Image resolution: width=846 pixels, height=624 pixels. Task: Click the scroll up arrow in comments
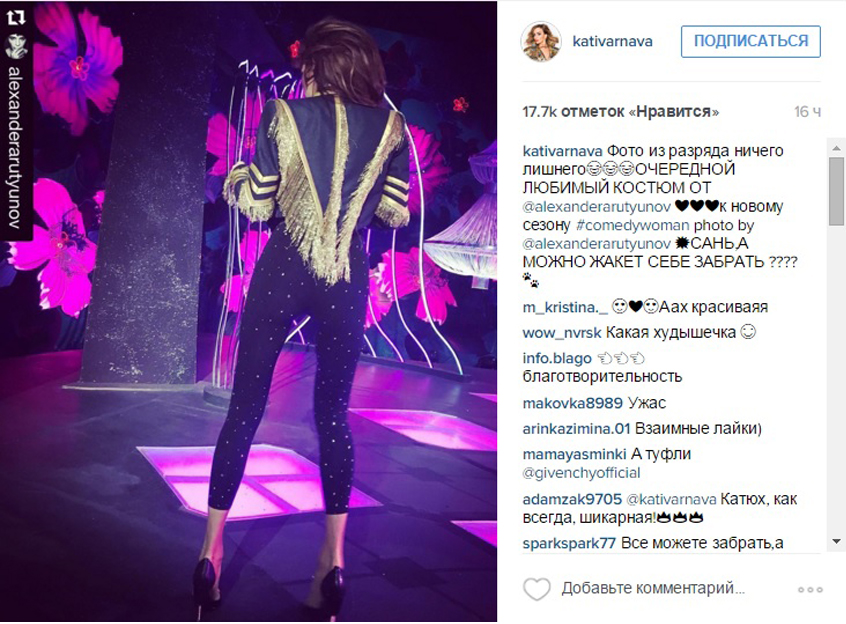[836, 147]
